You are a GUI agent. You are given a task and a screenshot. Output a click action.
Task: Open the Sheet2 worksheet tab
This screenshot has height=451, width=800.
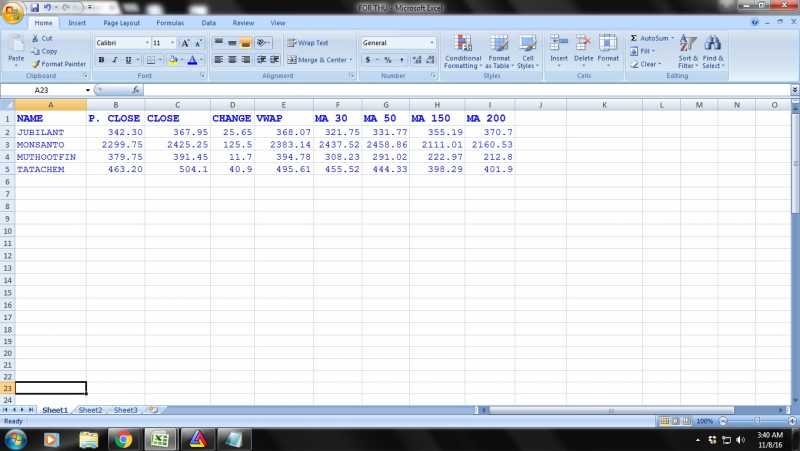(90, 410)
